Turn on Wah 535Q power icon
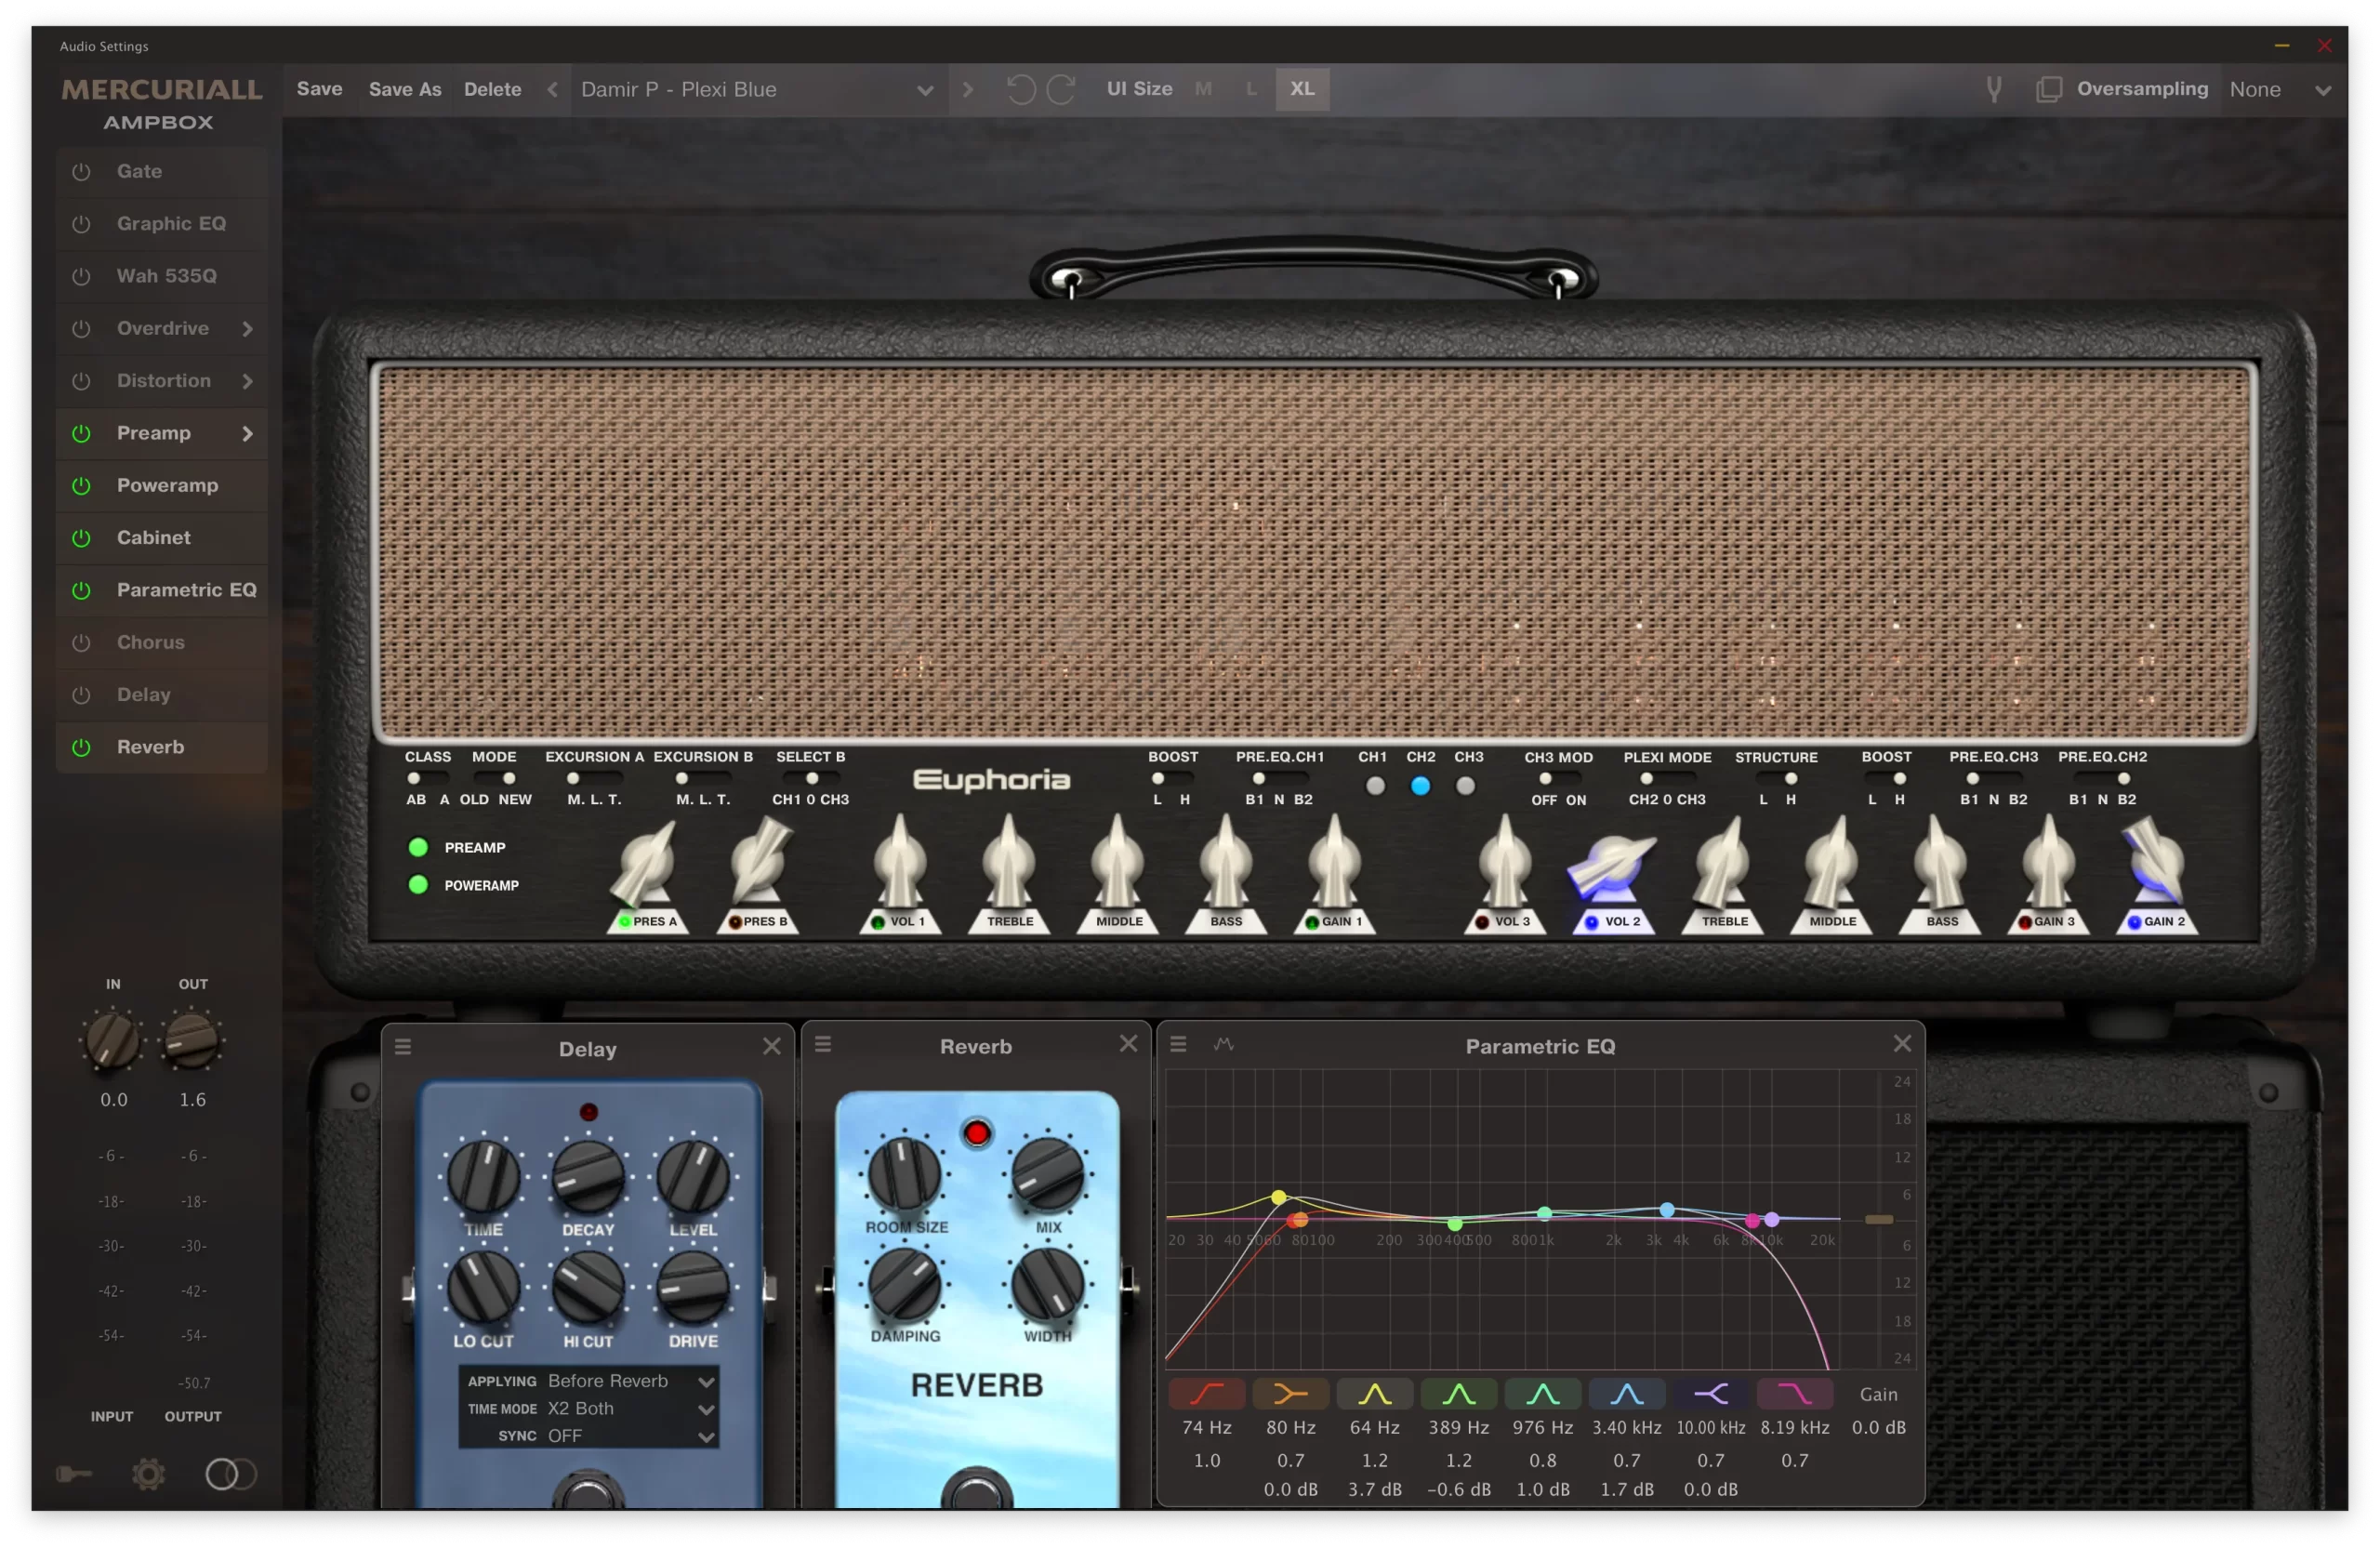2380x1548 pixels. tap(81, 276)
